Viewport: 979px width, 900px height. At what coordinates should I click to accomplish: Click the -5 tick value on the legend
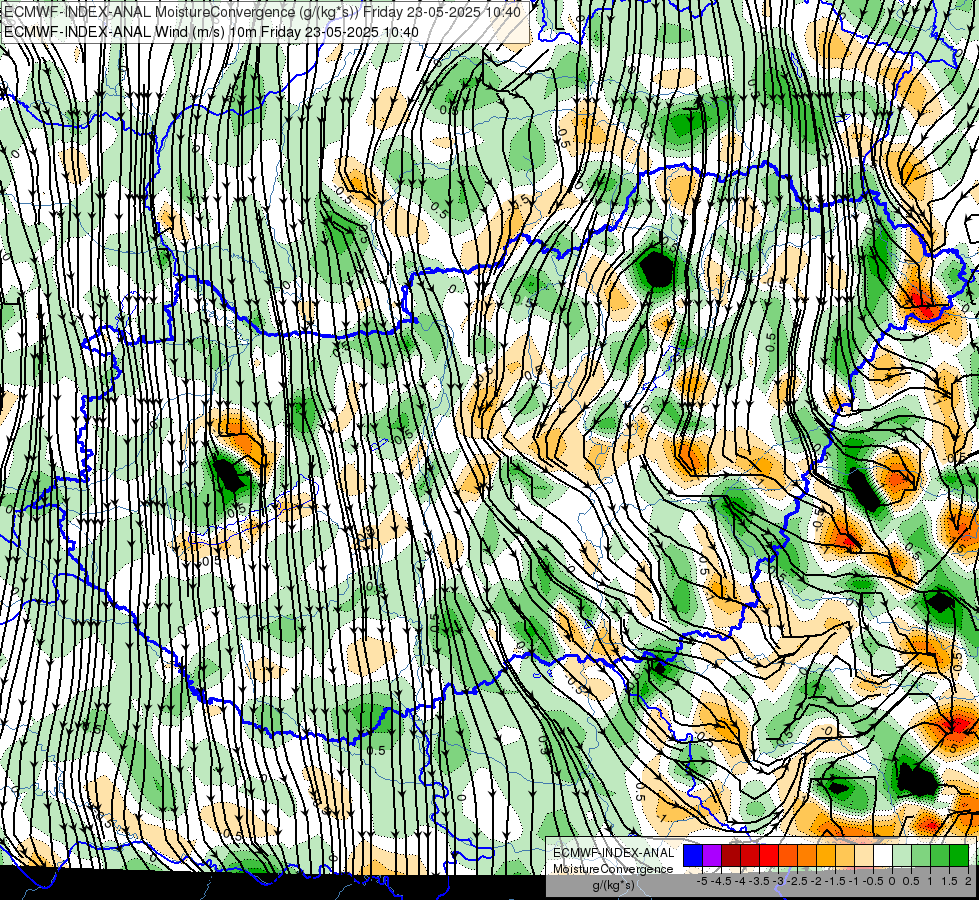702,881
